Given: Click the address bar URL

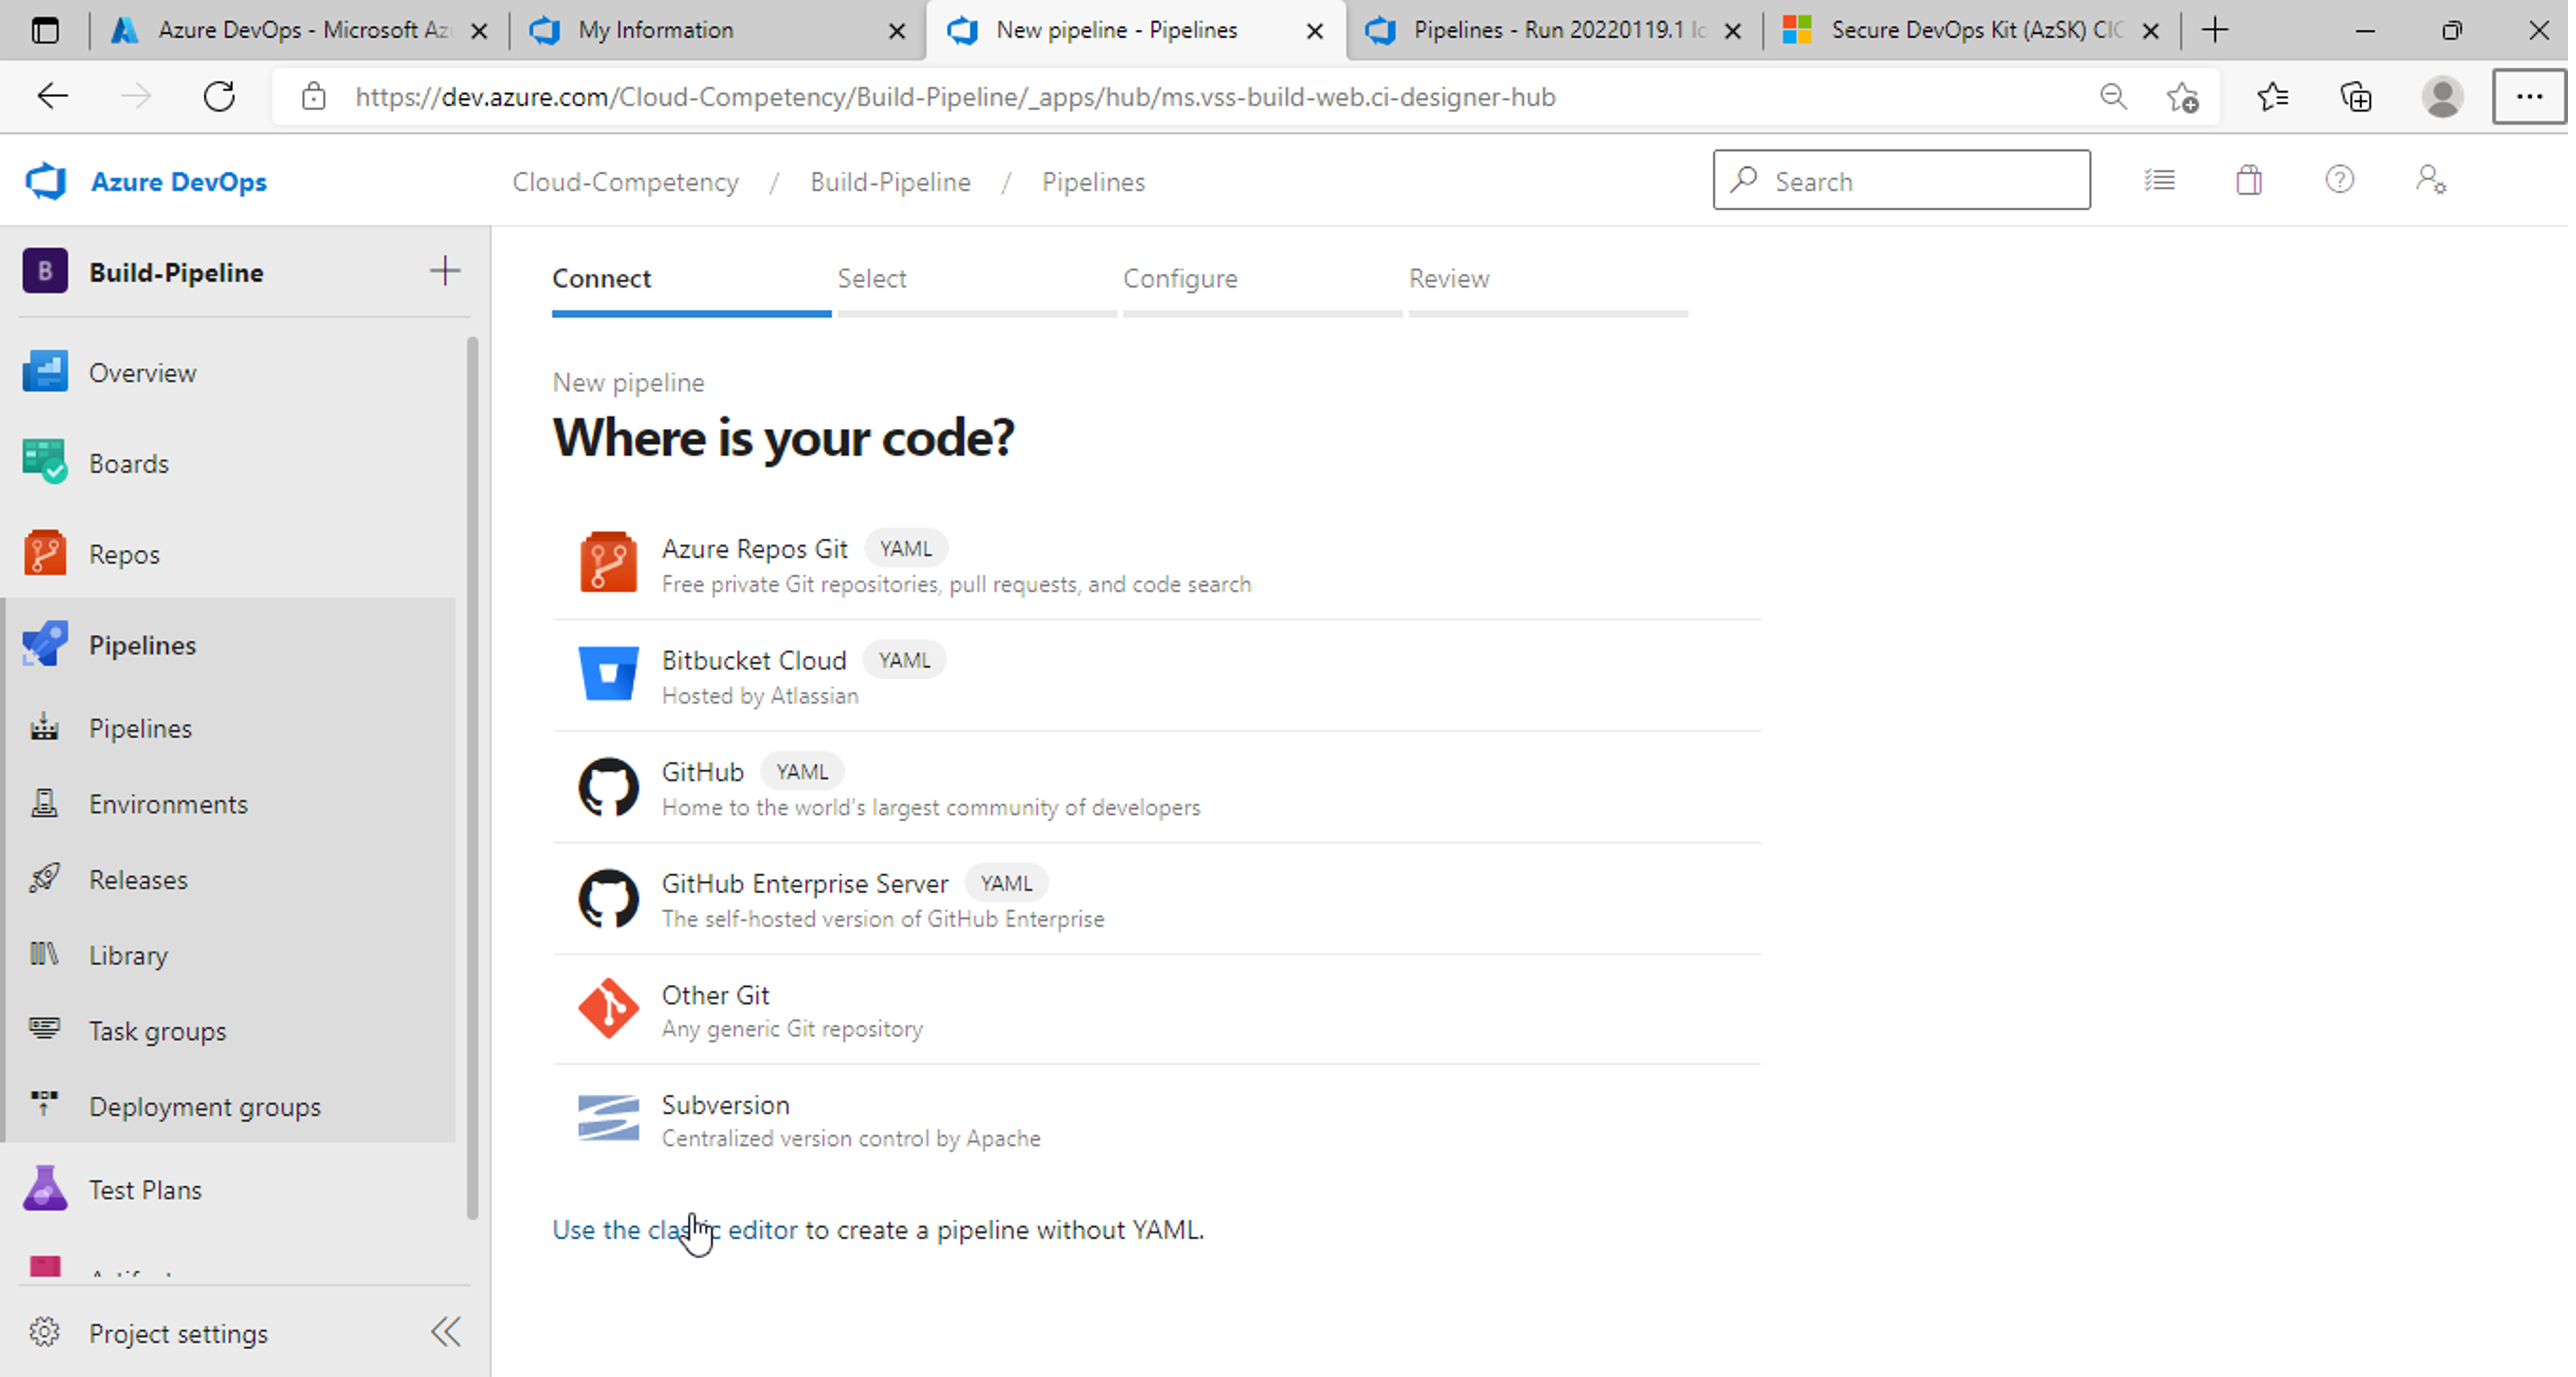Looking at the screenshot, I should click(955, 97).
